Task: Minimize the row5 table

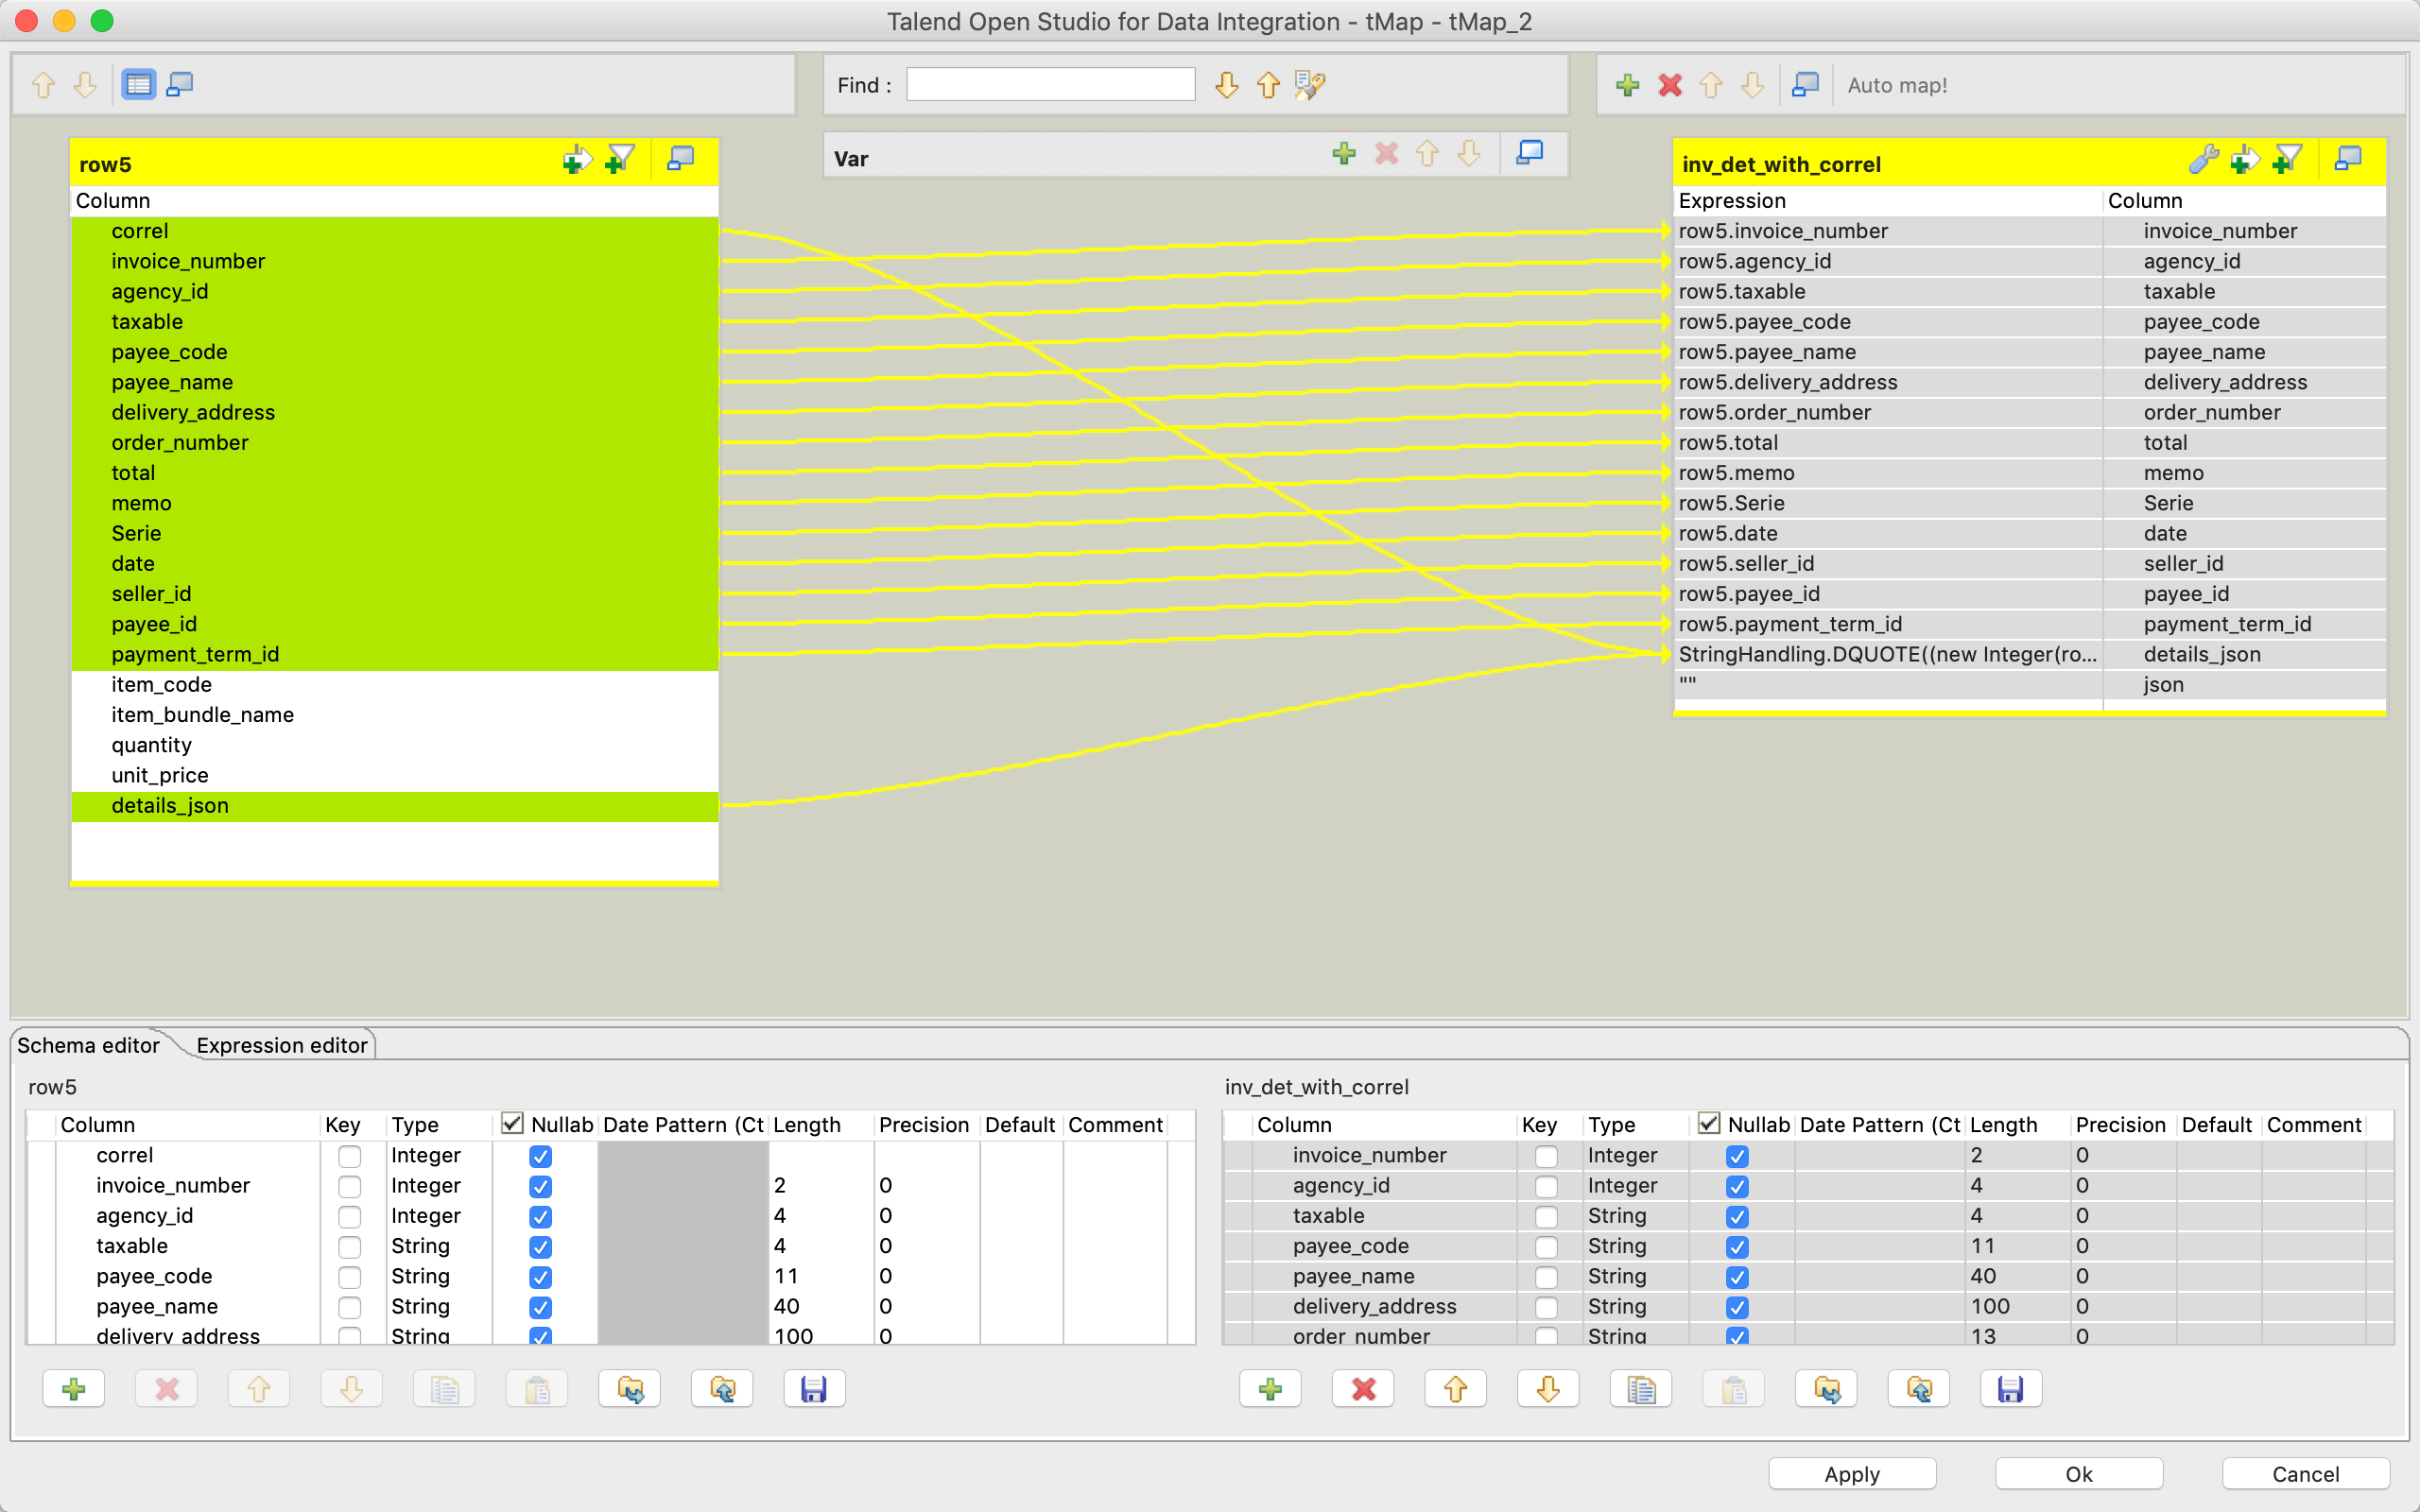Action: tap(681, 159)
